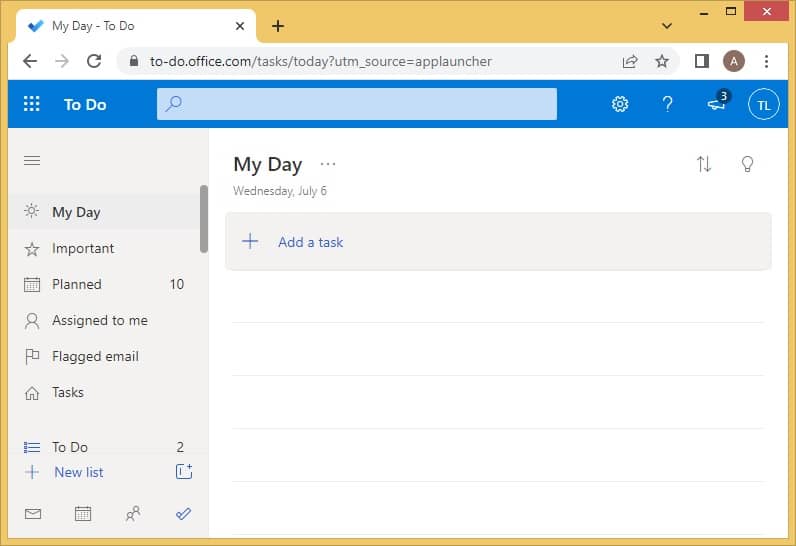
Task: Click the star icon next to Important
Action: pyautogui.click(x=32, y=249)
